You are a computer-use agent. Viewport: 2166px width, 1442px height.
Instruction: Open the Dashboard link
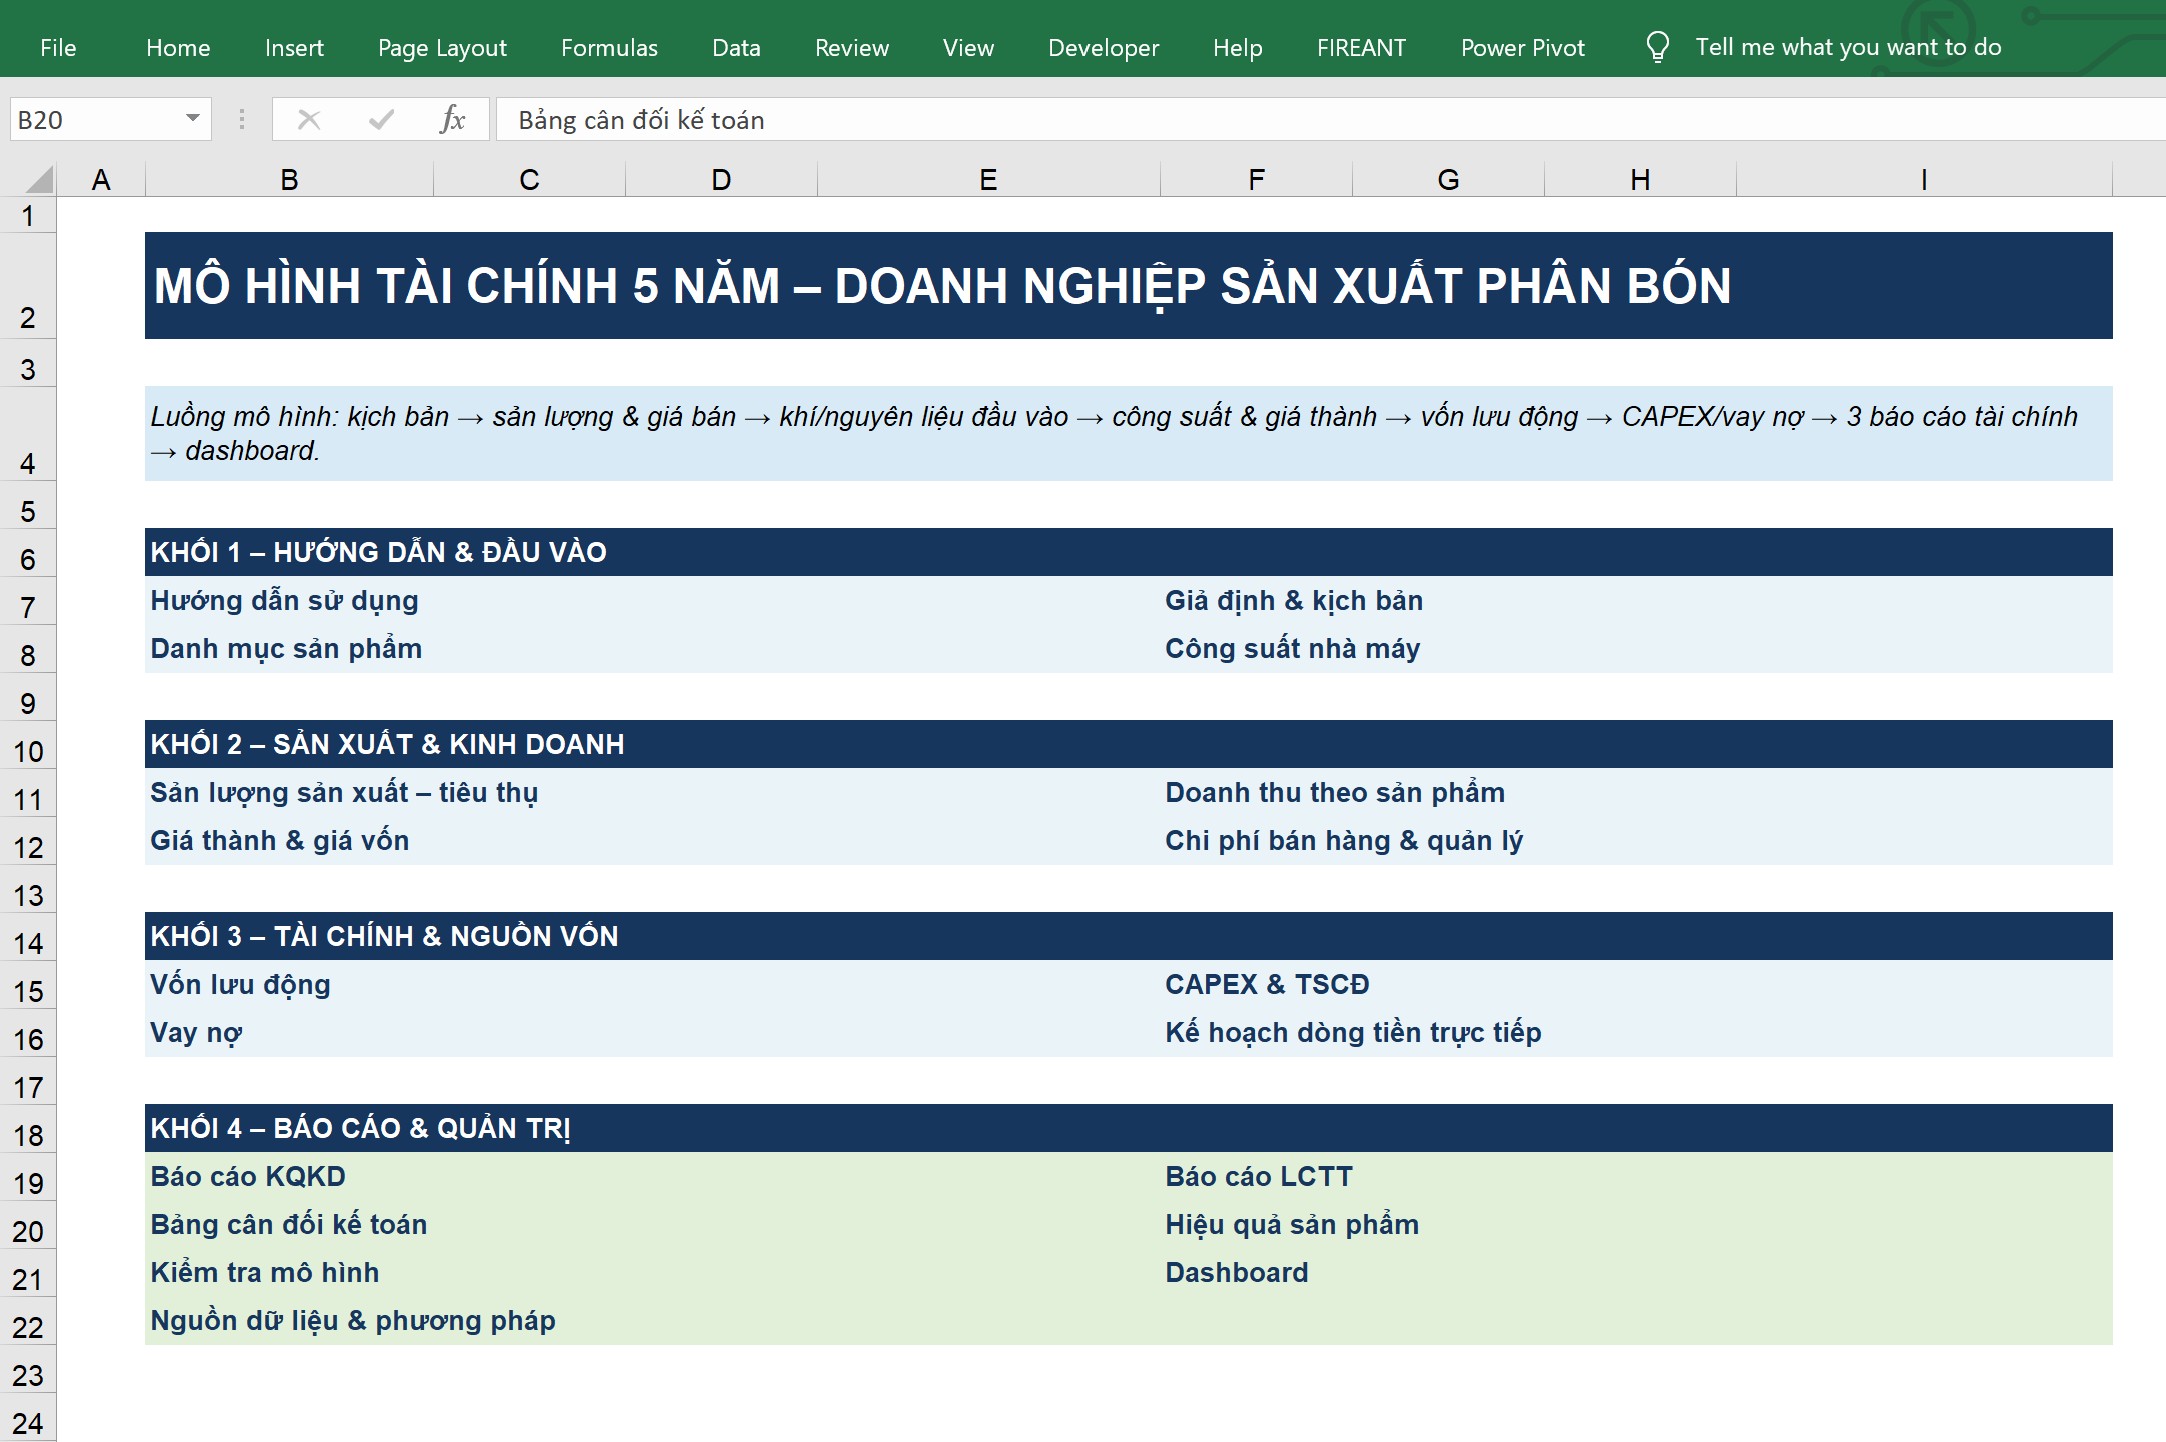[1236, 1273]
